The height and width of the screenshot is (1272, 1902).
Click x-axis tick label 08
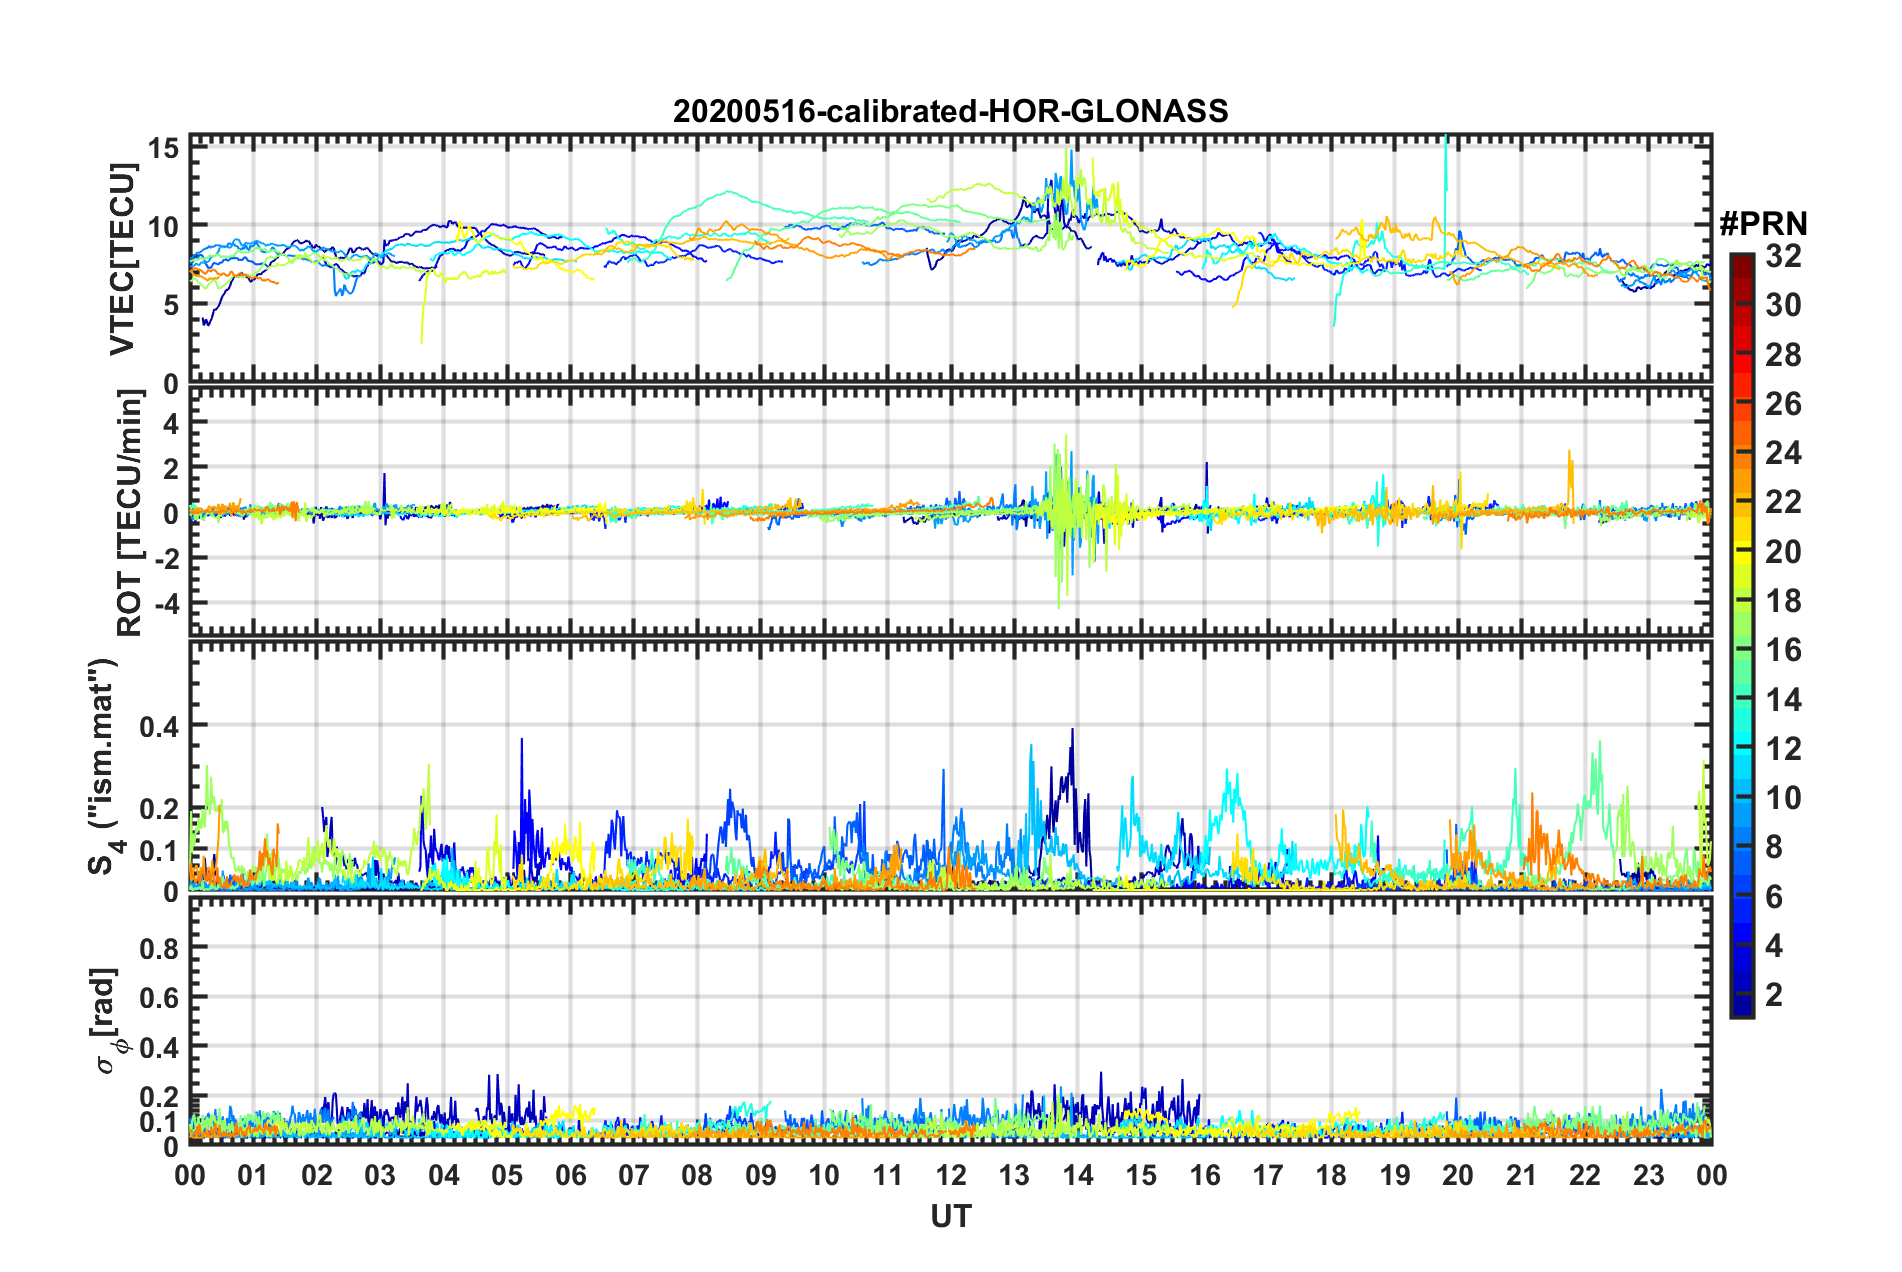click(x=697, y=1176)
